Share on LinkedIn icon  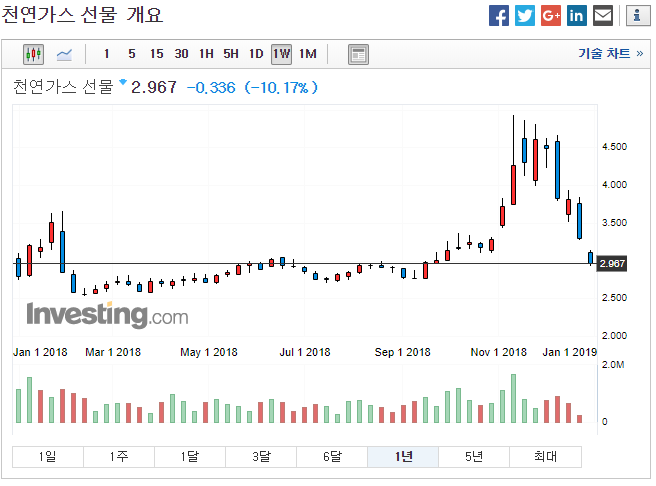pyautogui.click(x=577, y=15)
